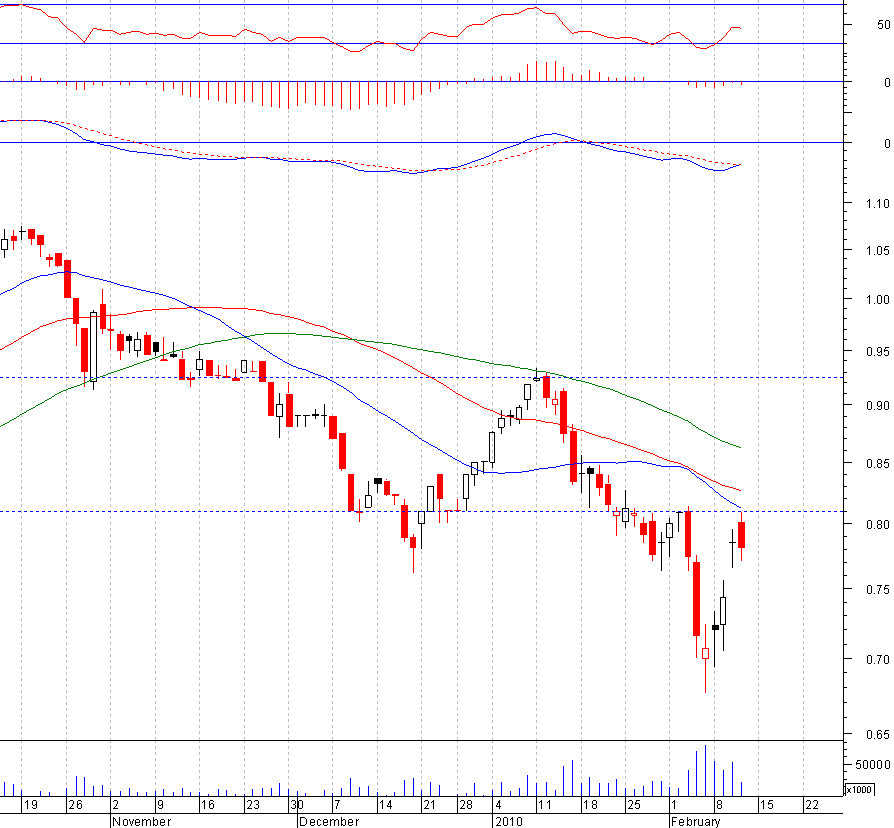Select the 1.00 price level label

coord(877,299)
